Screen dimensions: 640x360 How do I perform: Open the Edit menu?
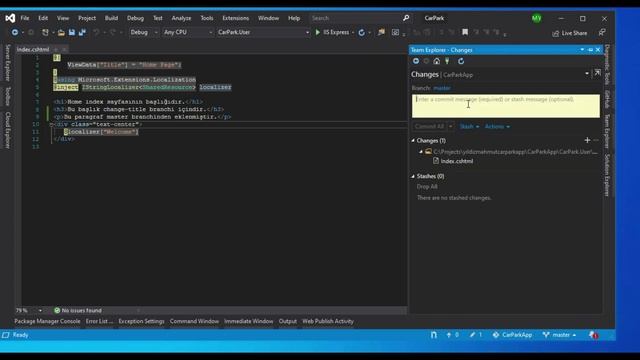43,18
